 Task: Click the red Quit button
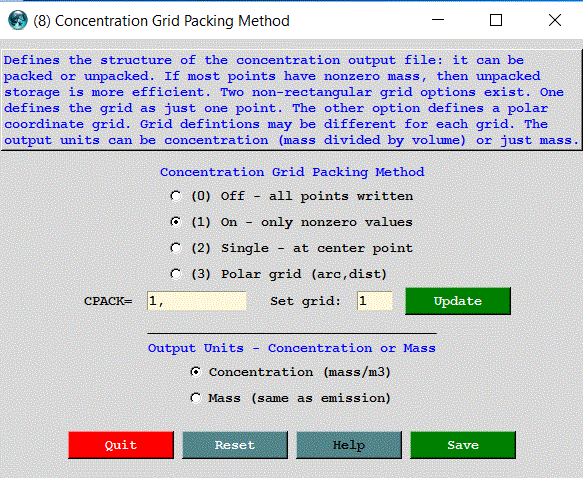pos(121,445)
